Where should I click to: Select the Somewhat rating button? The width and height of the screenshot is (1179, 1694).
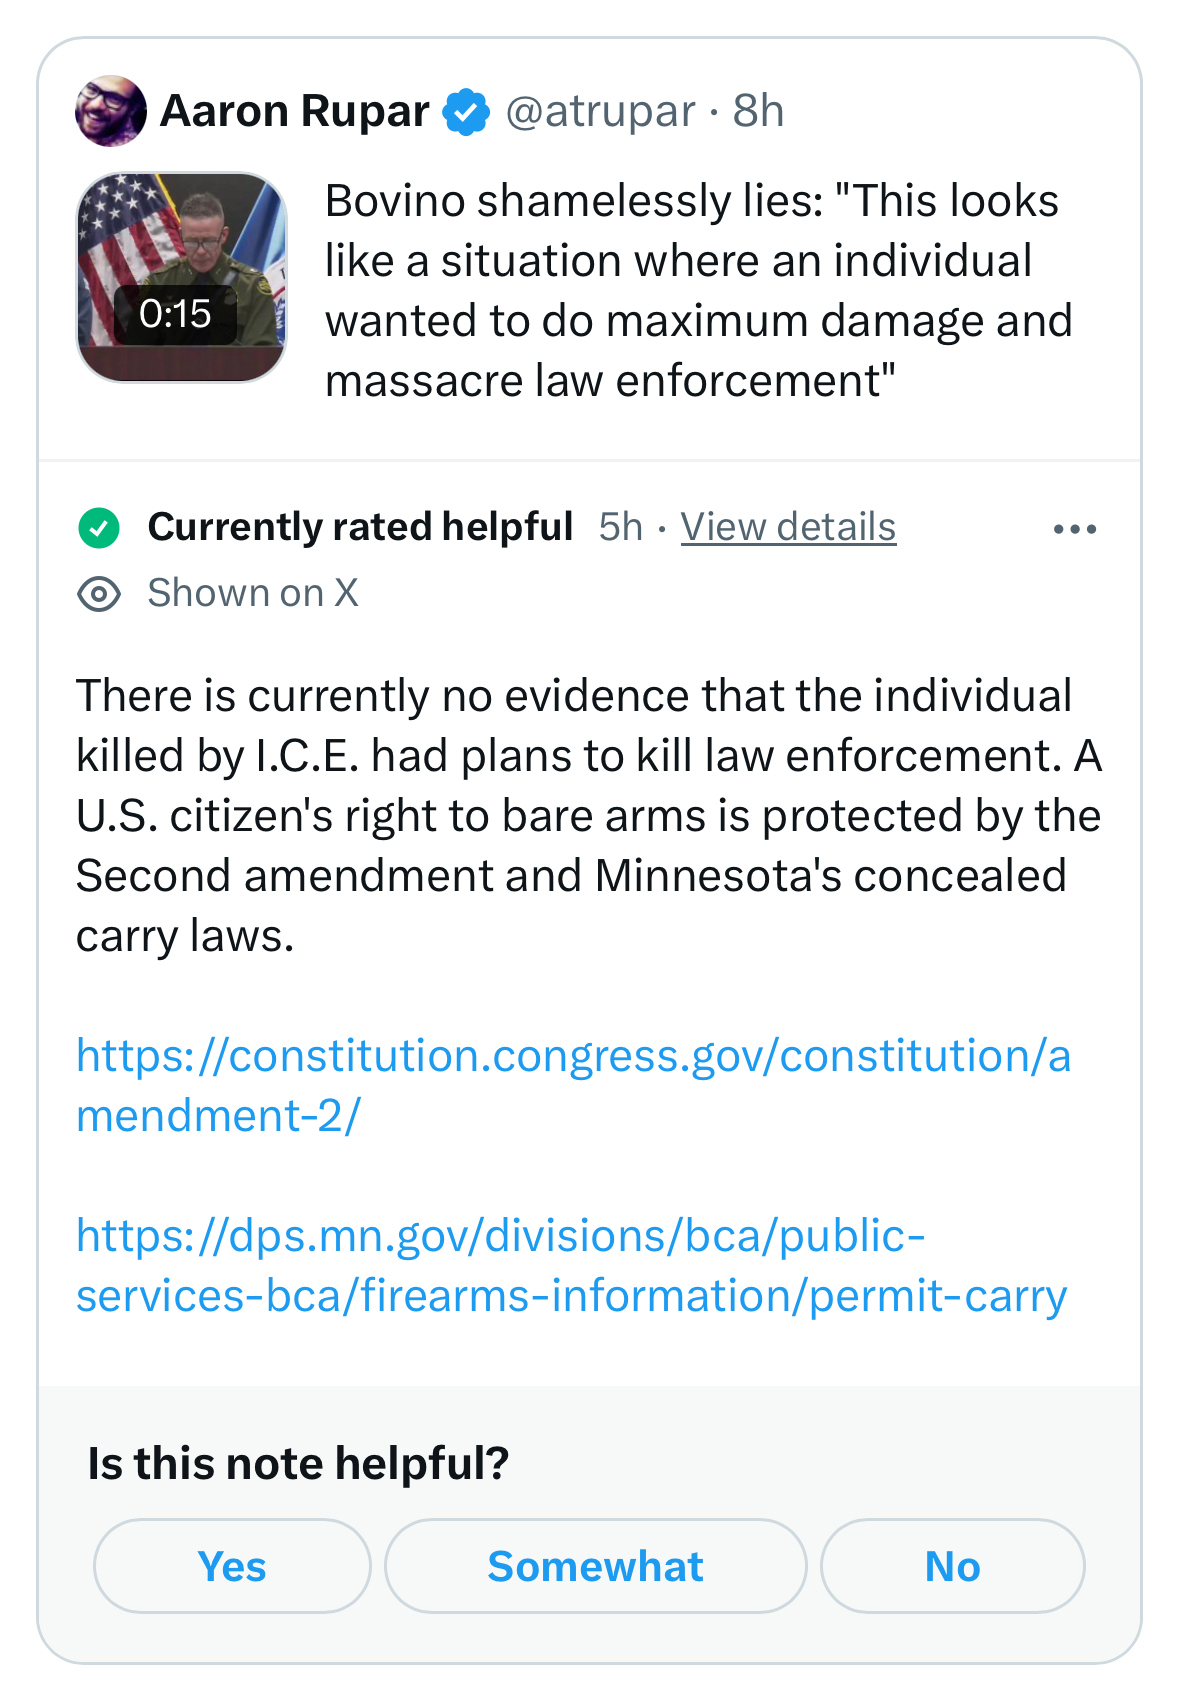[x=595, y=1566]
